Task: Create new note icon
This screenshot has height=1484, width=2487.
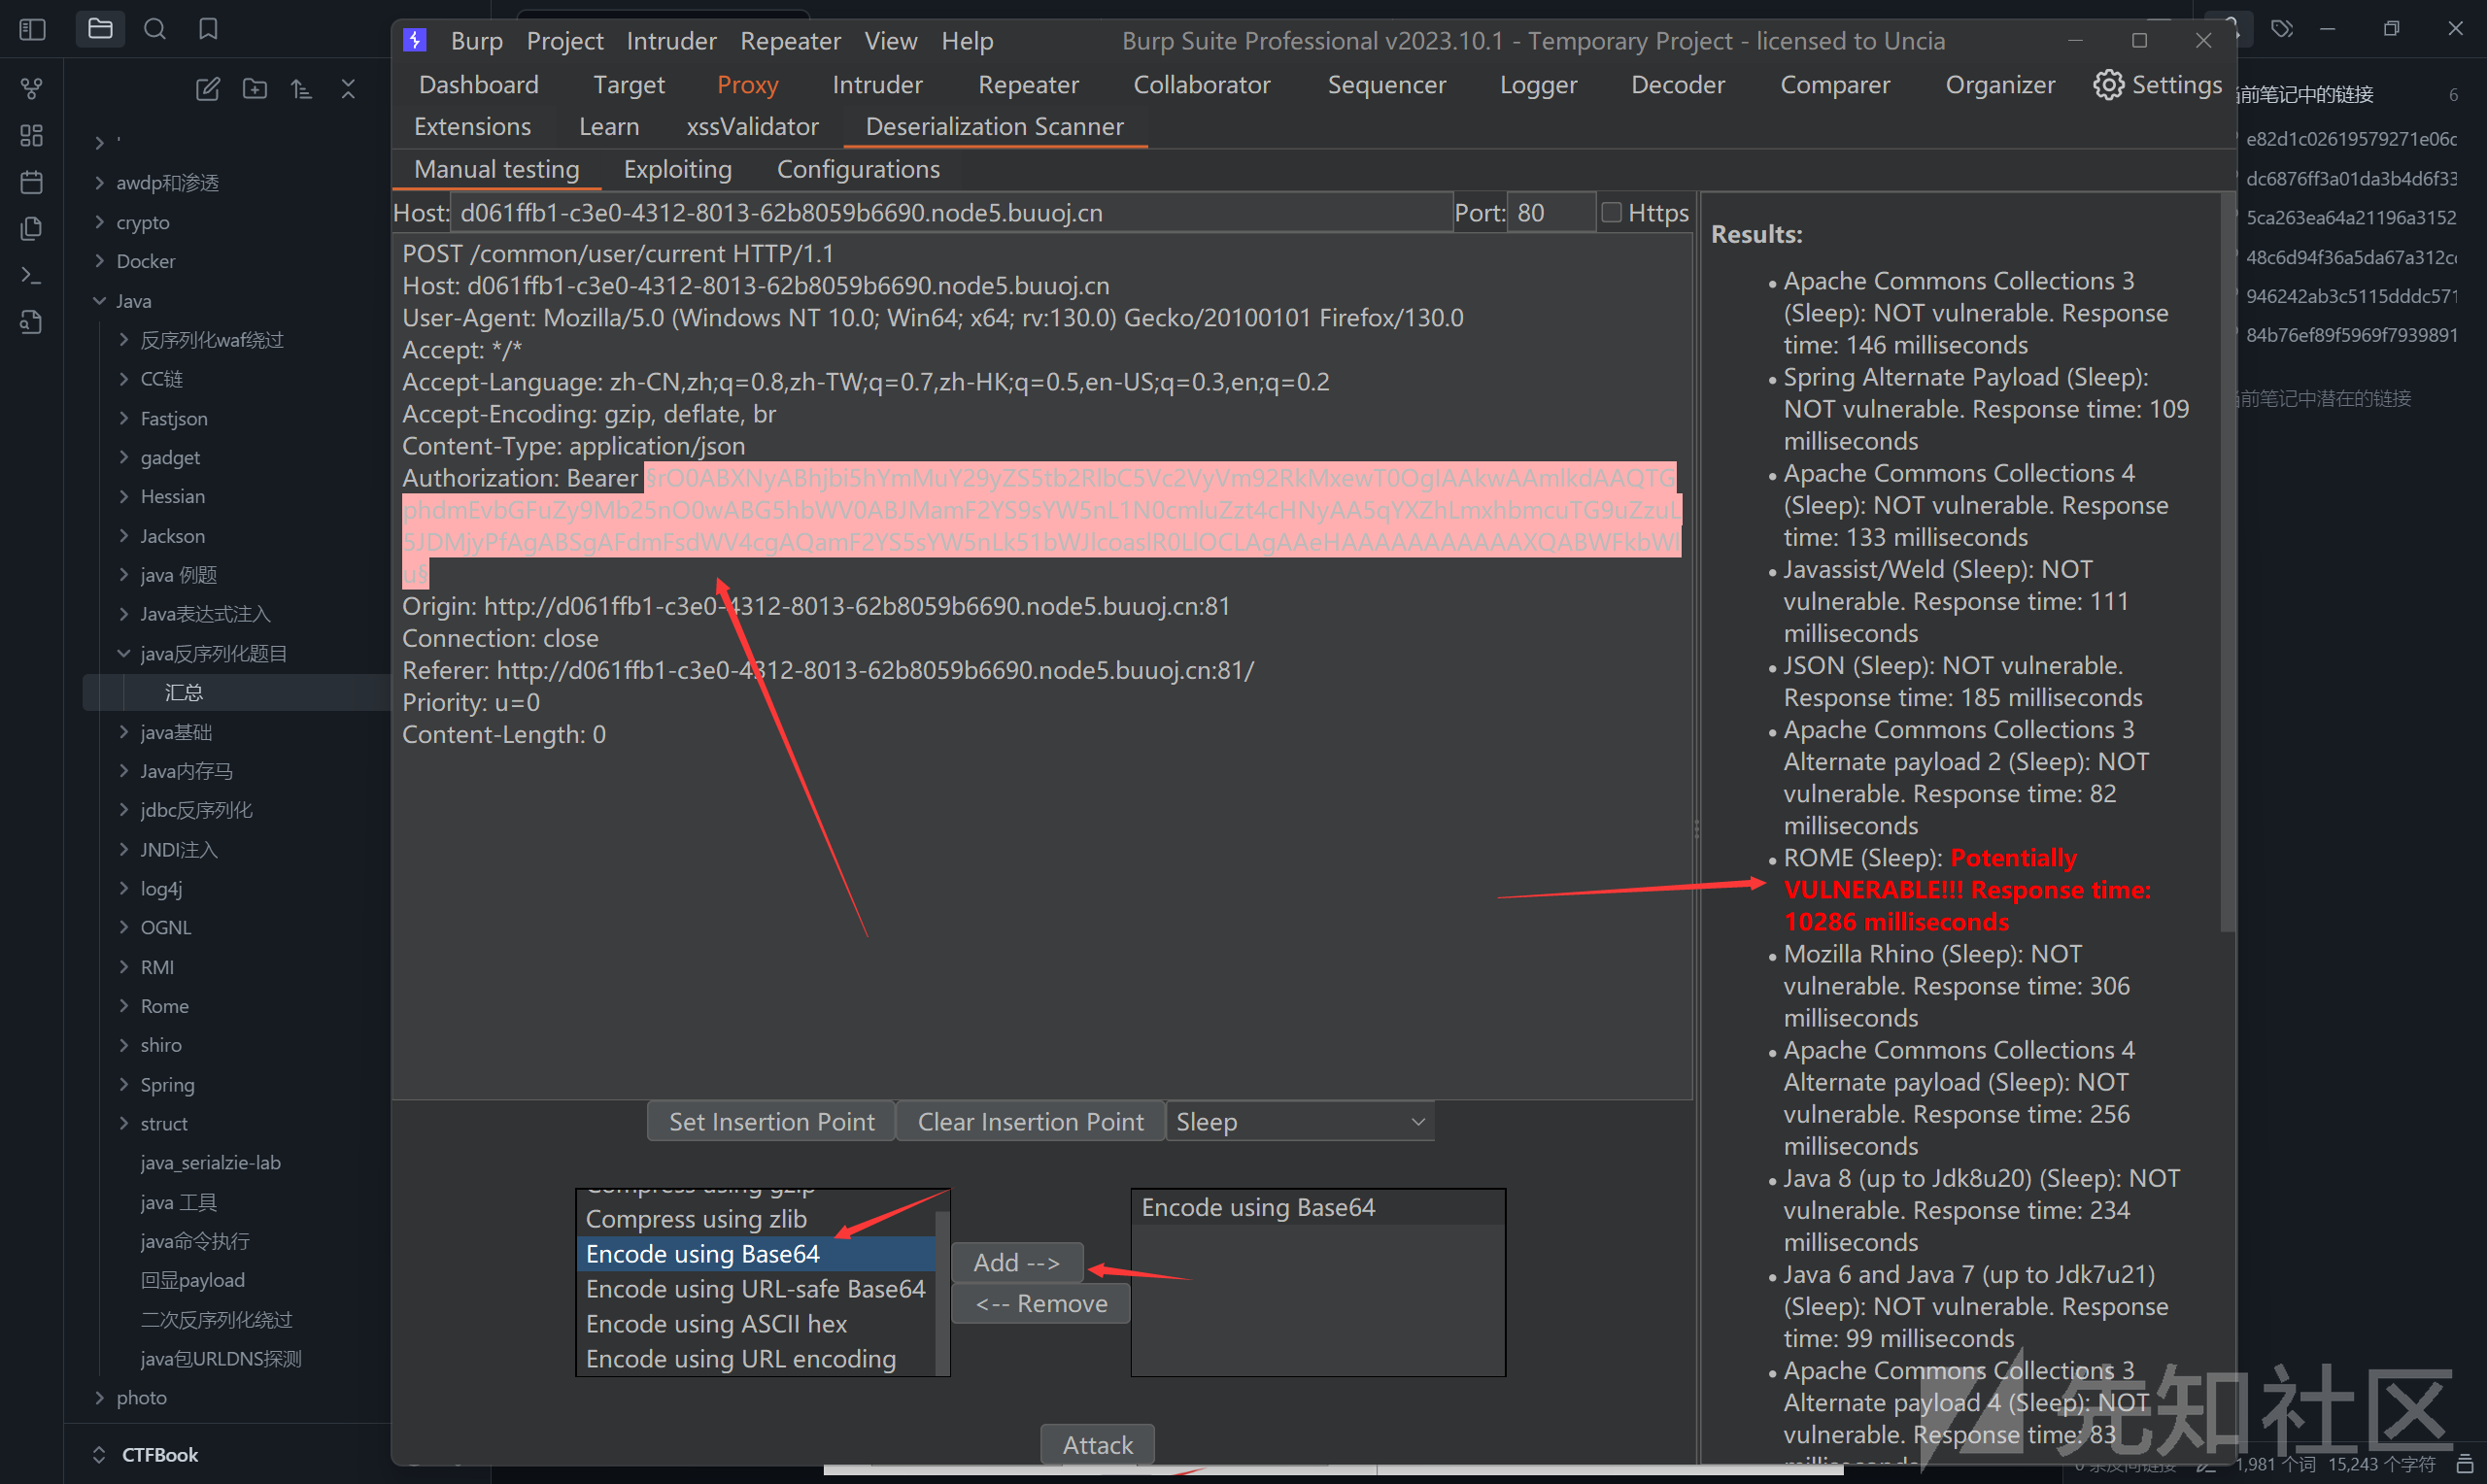Action: pyautogui.click(x=207, y=89)
